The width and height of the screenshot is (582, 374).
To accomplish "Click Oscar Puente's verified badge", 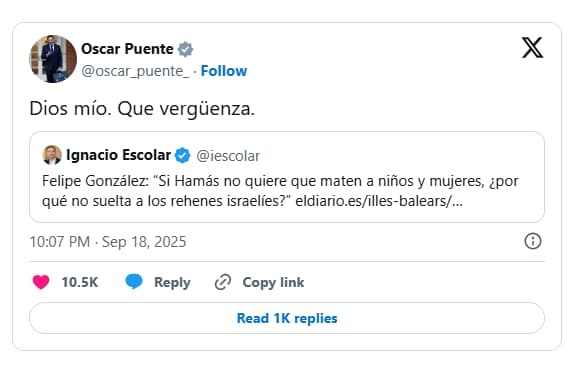I will pos(185,49).
